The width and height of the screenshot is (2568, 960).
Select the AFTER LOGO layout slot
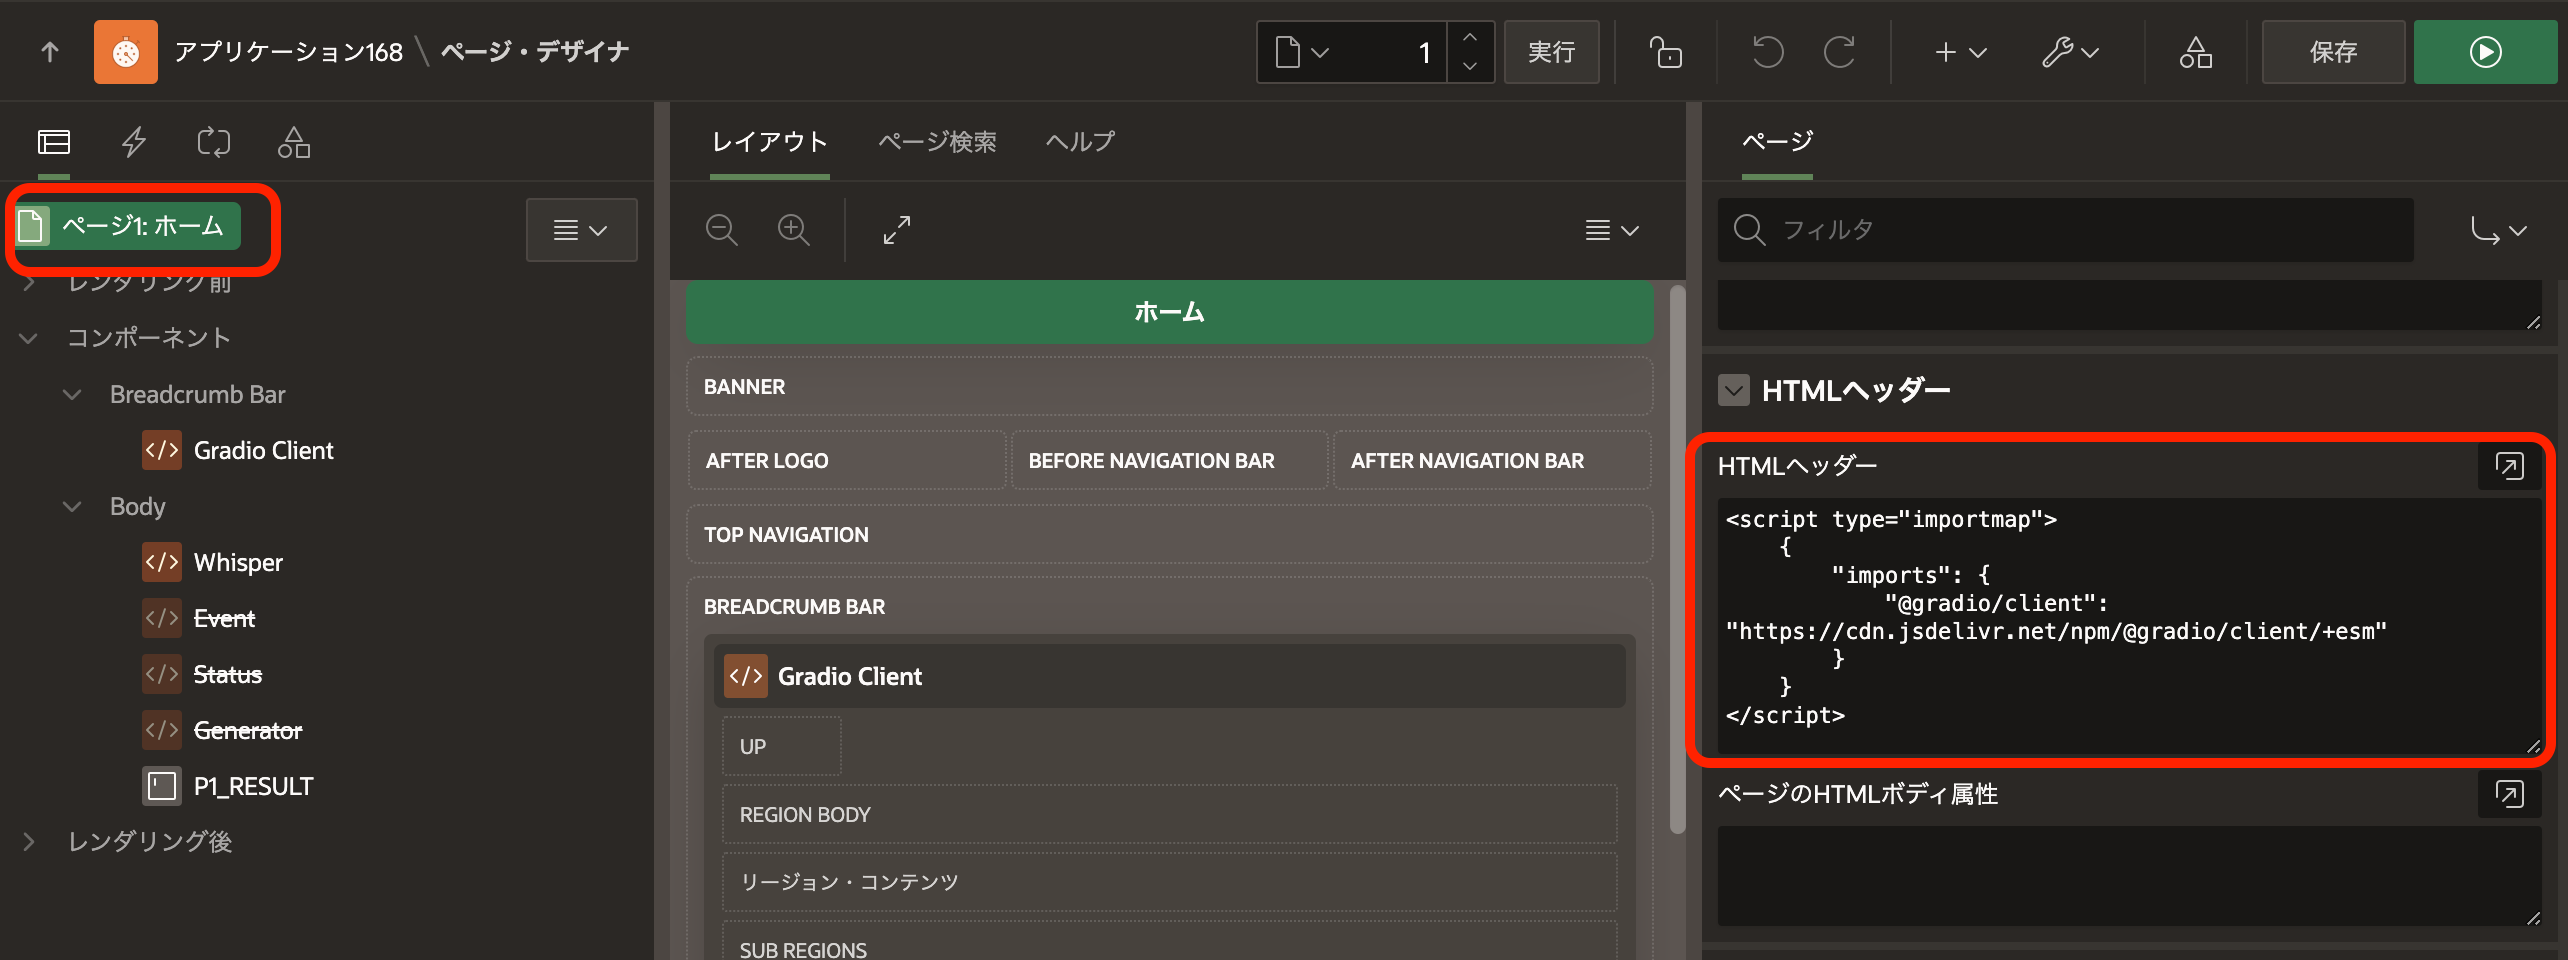pyautogui.click(x=847, y=461)
